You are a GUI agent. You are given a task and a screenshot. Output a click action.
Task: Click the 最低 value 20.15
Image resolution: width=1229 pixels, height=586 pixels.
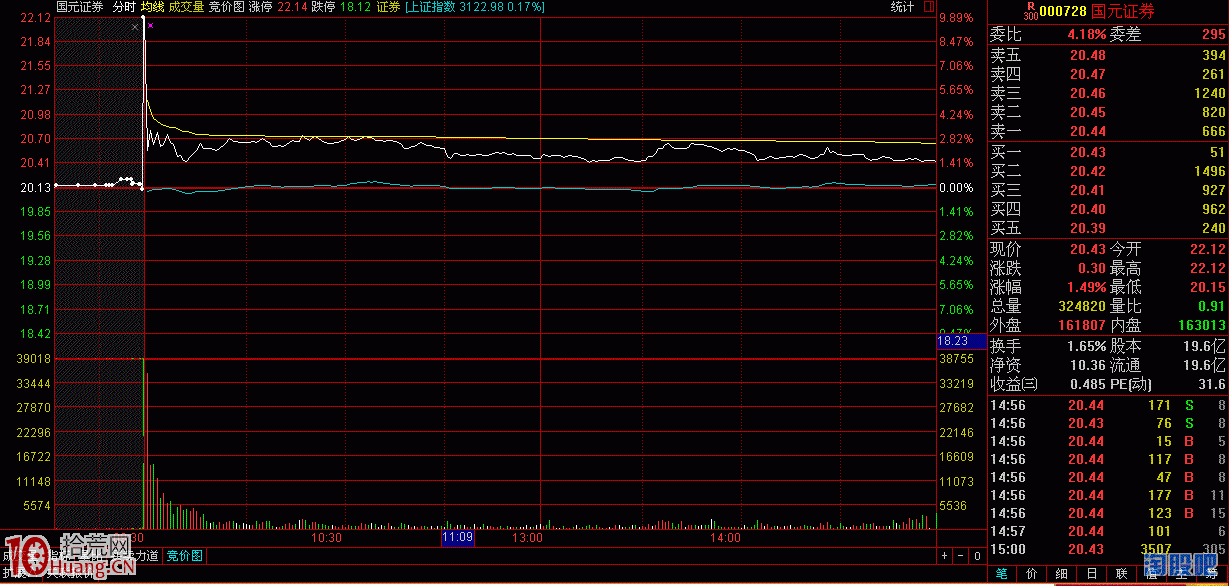(1207, 287)
